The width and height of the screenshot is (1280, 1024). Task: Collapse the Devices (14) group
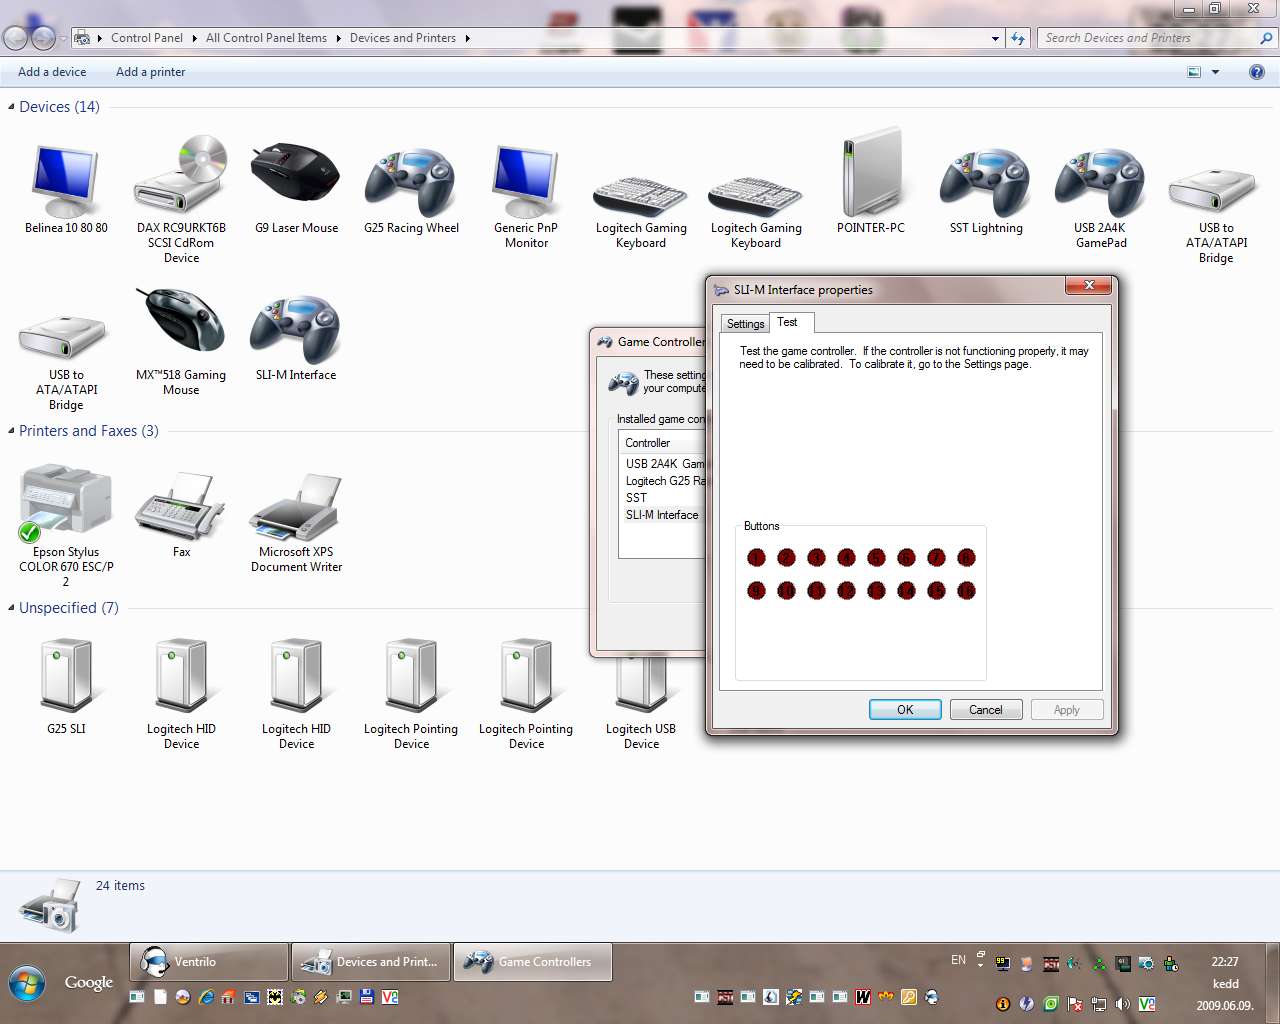(11, 107)
